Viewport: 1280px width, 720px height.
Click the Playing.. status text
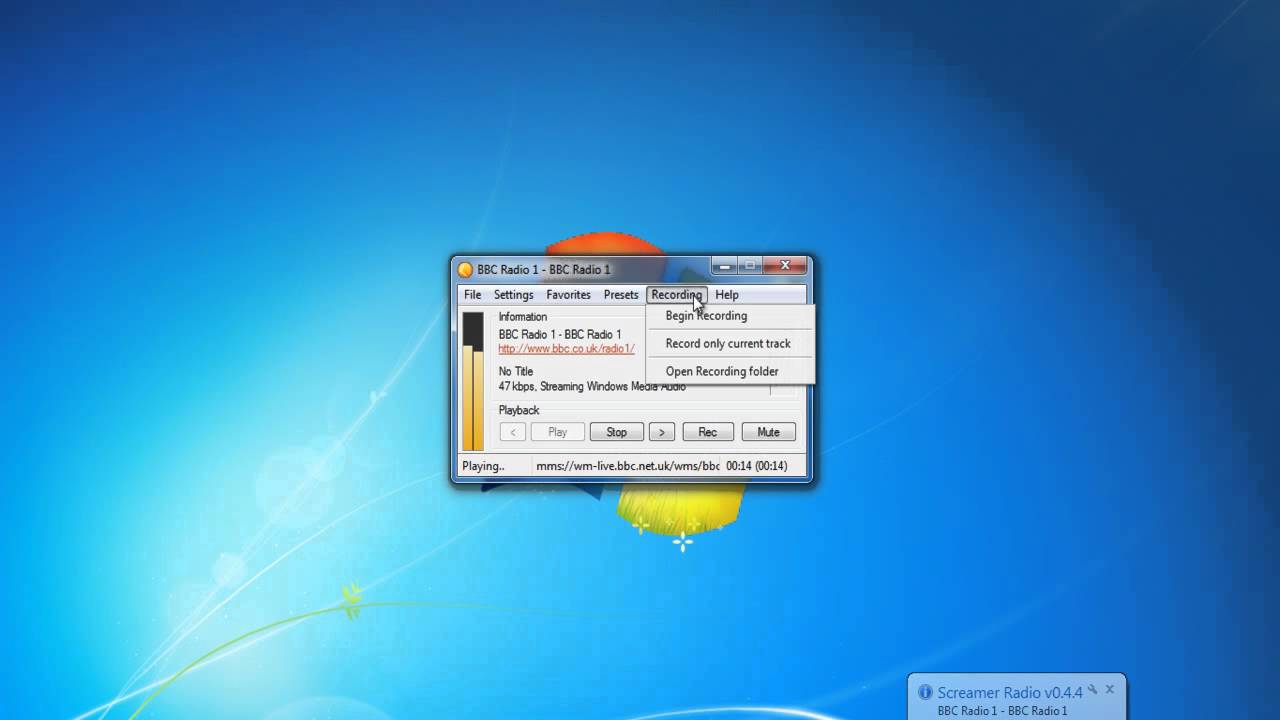(x=483, y=466)
